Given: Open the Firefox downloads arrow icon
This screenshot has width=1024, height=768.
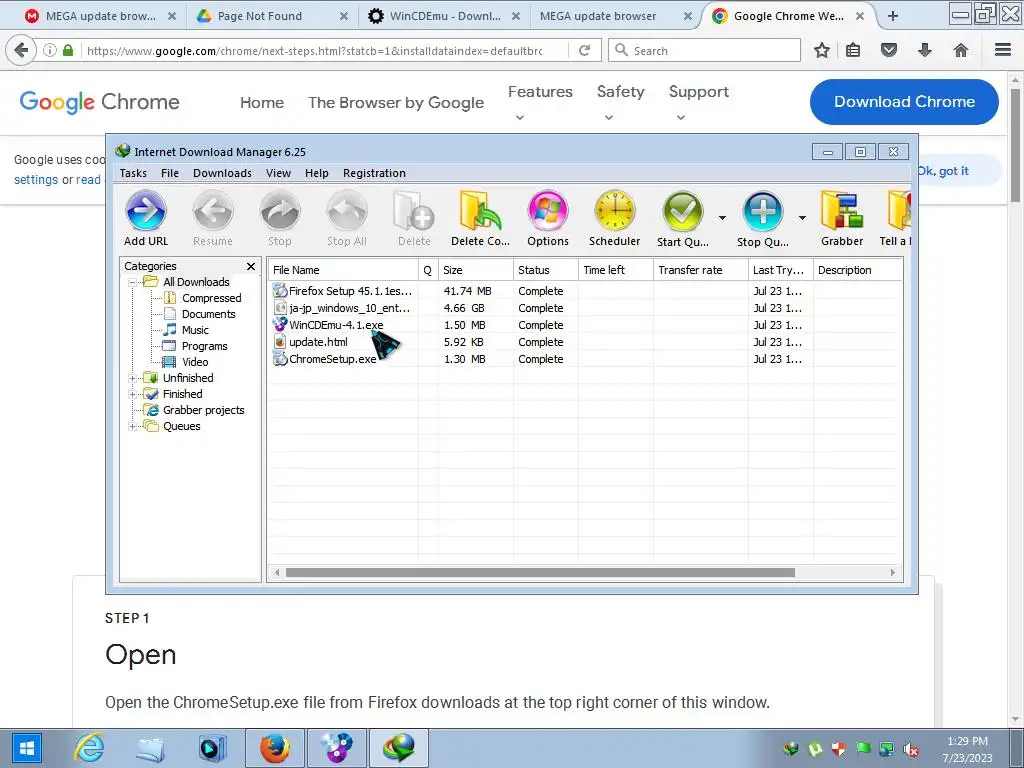Looking at the screenshot, I should [925, 50].
